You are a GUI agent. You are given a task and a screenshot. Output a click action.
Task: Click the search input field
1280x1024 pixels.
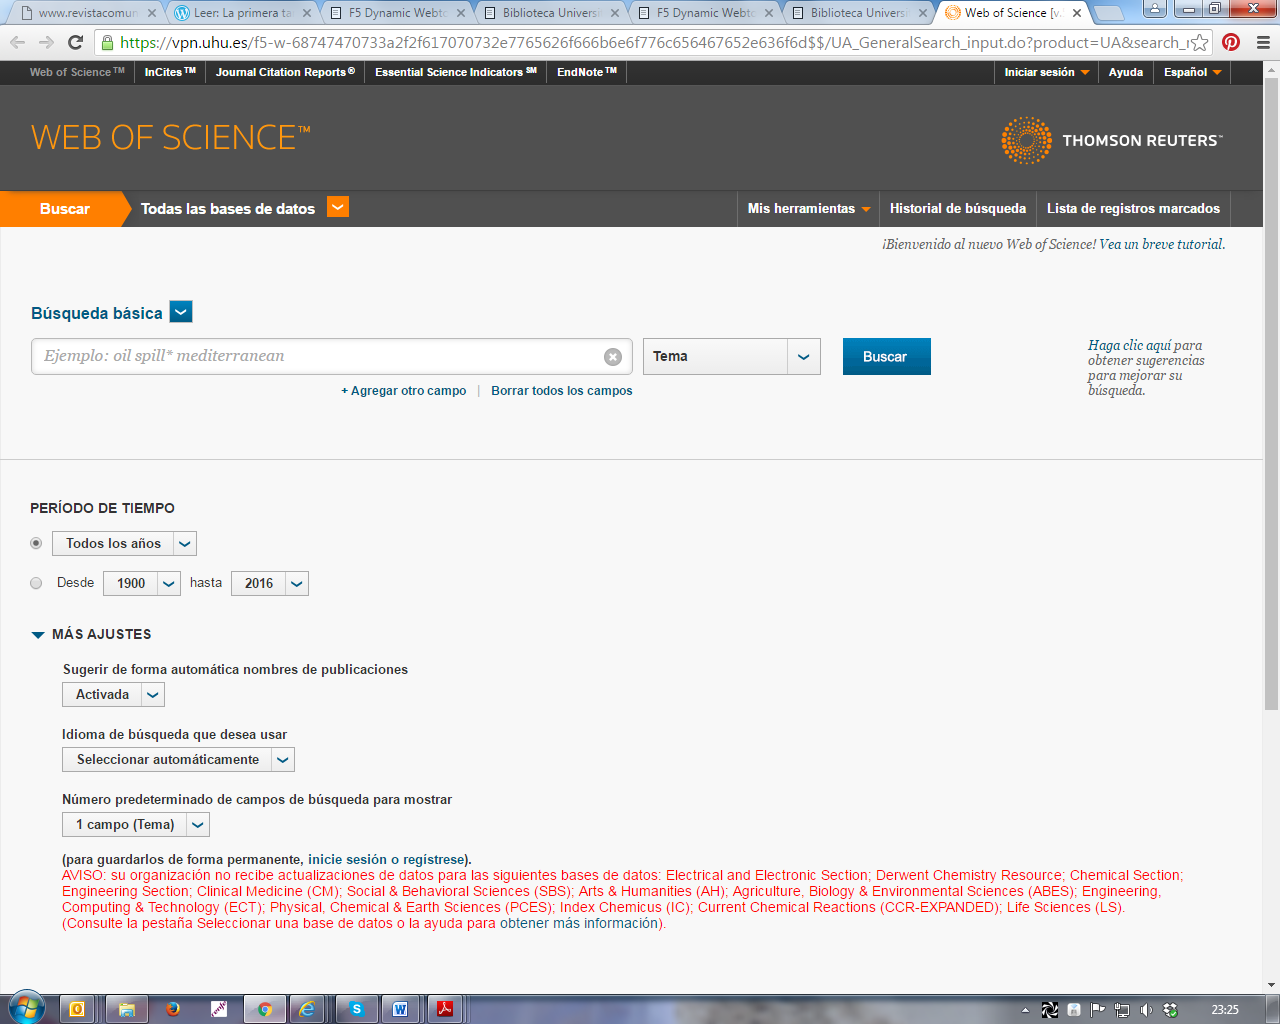click(332, 356)
